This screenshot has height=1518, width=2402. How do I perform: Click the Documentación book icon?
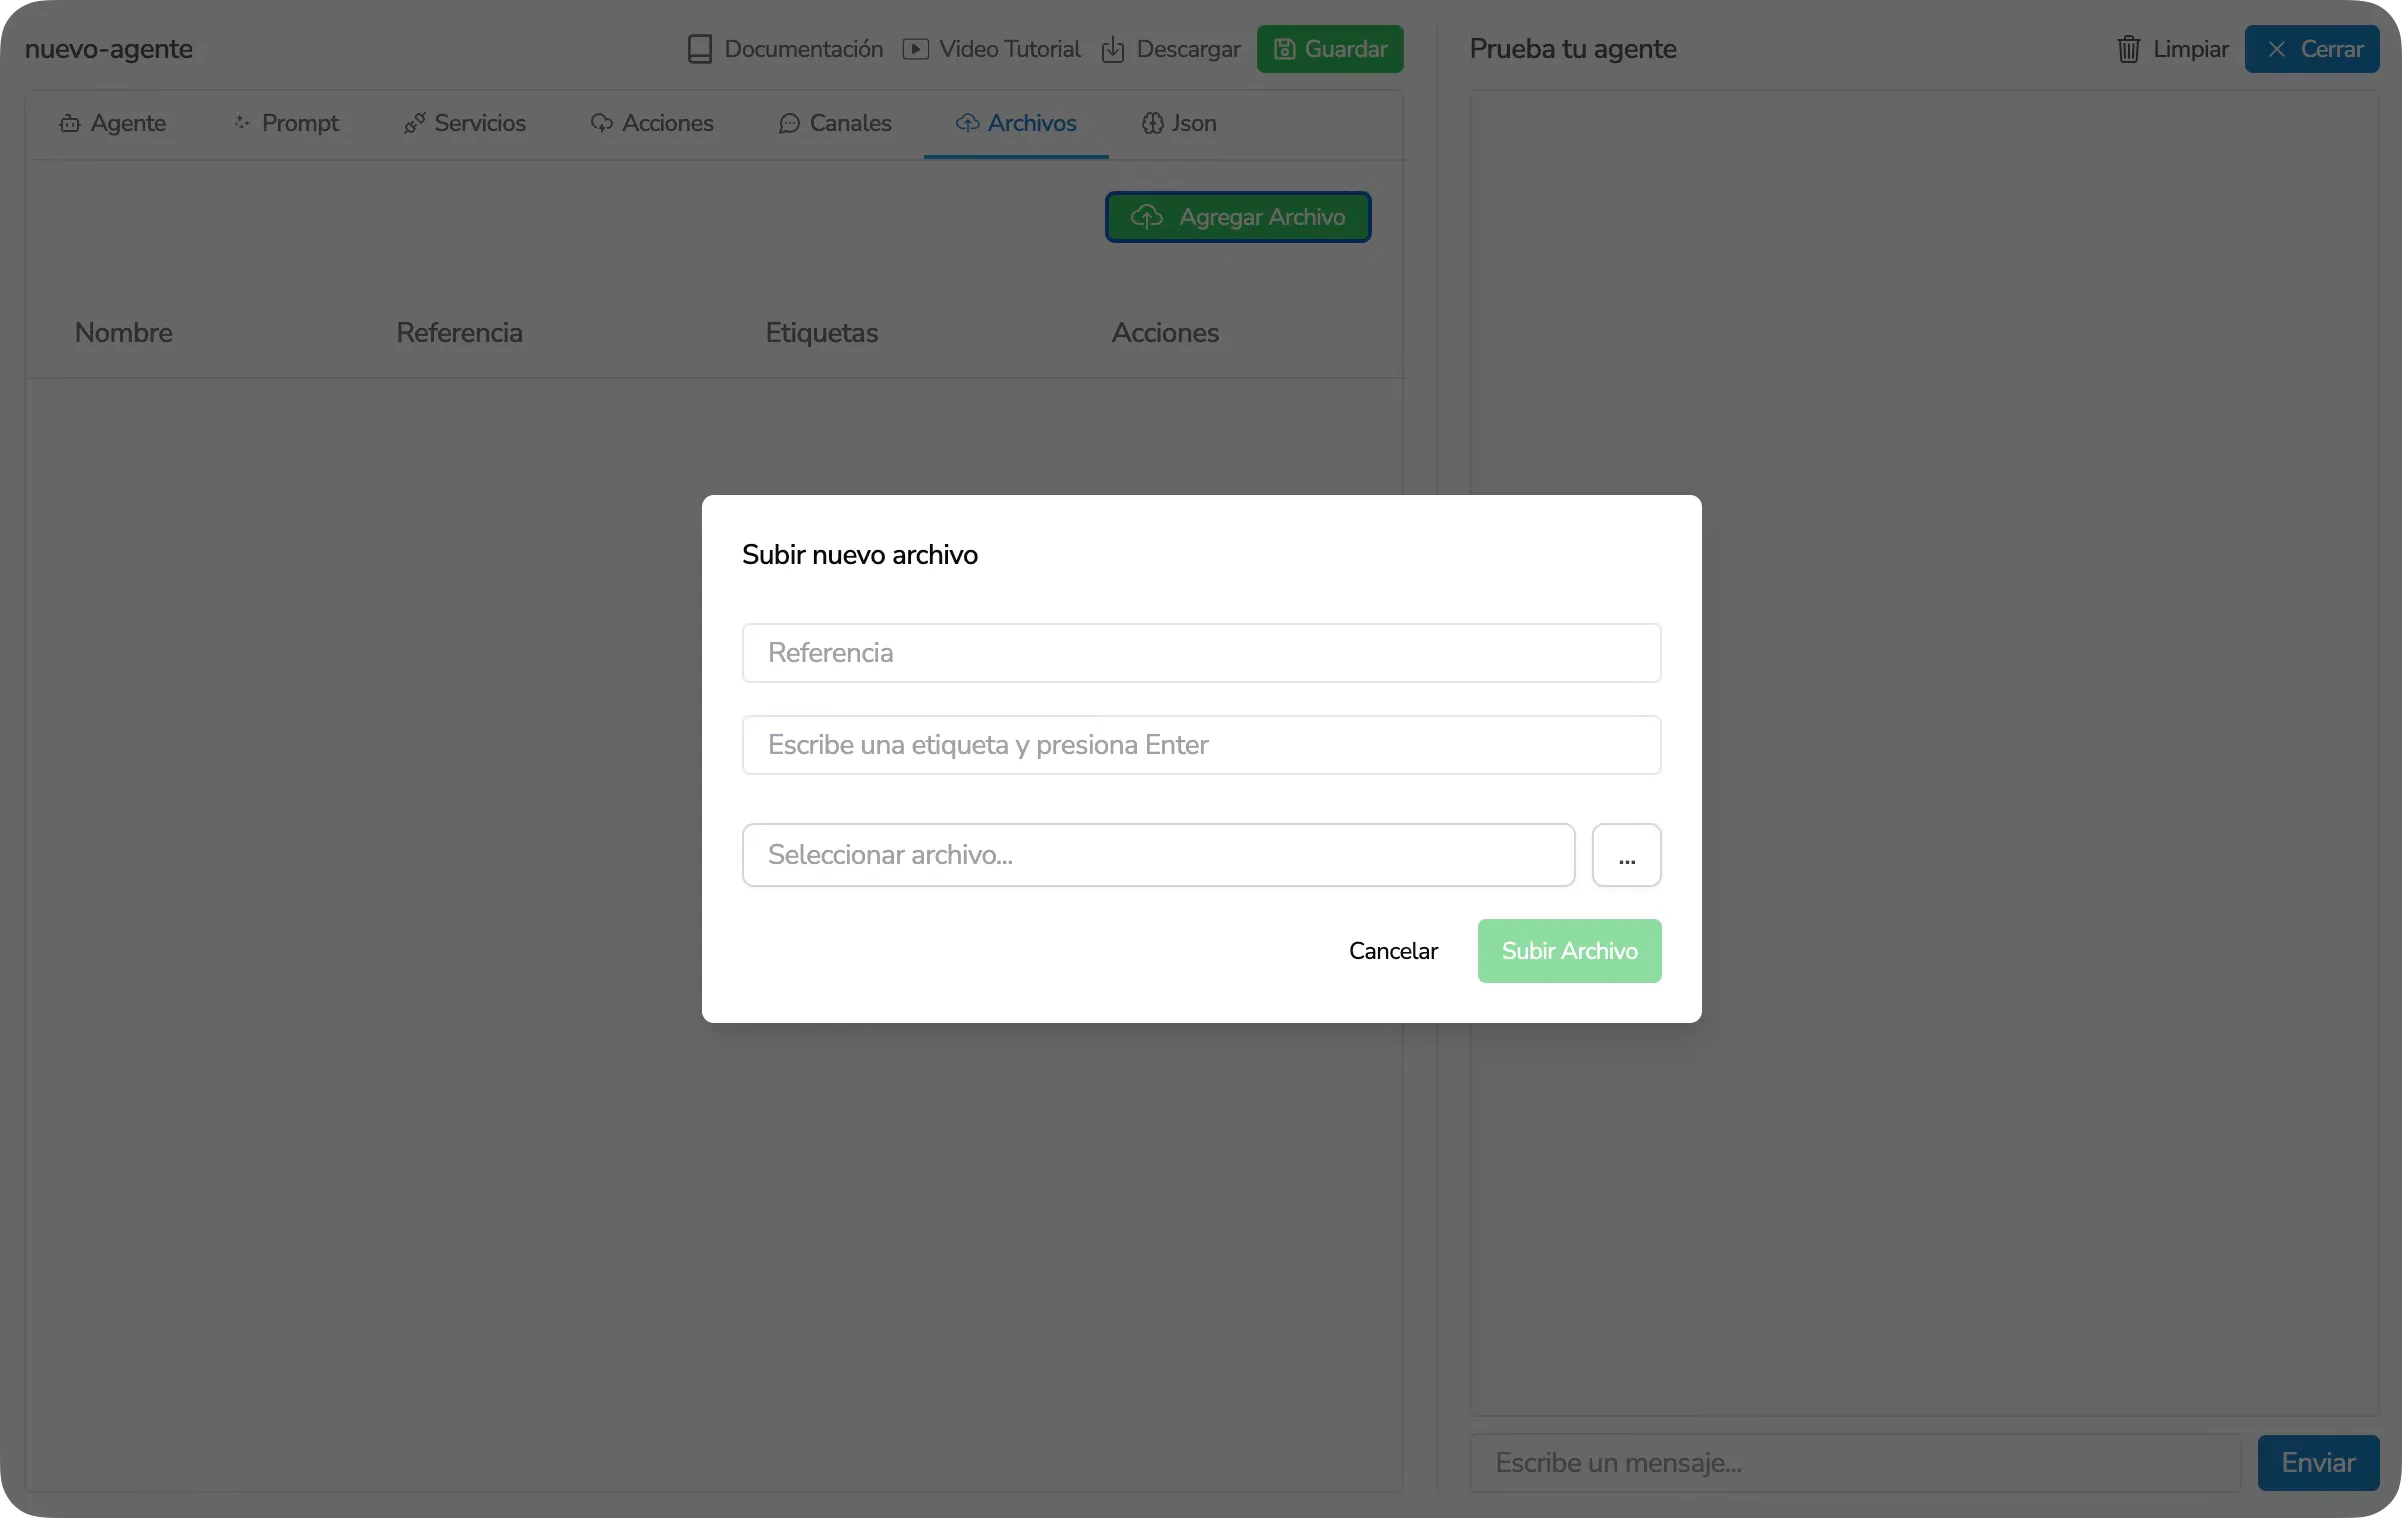[x=699, y=49]
